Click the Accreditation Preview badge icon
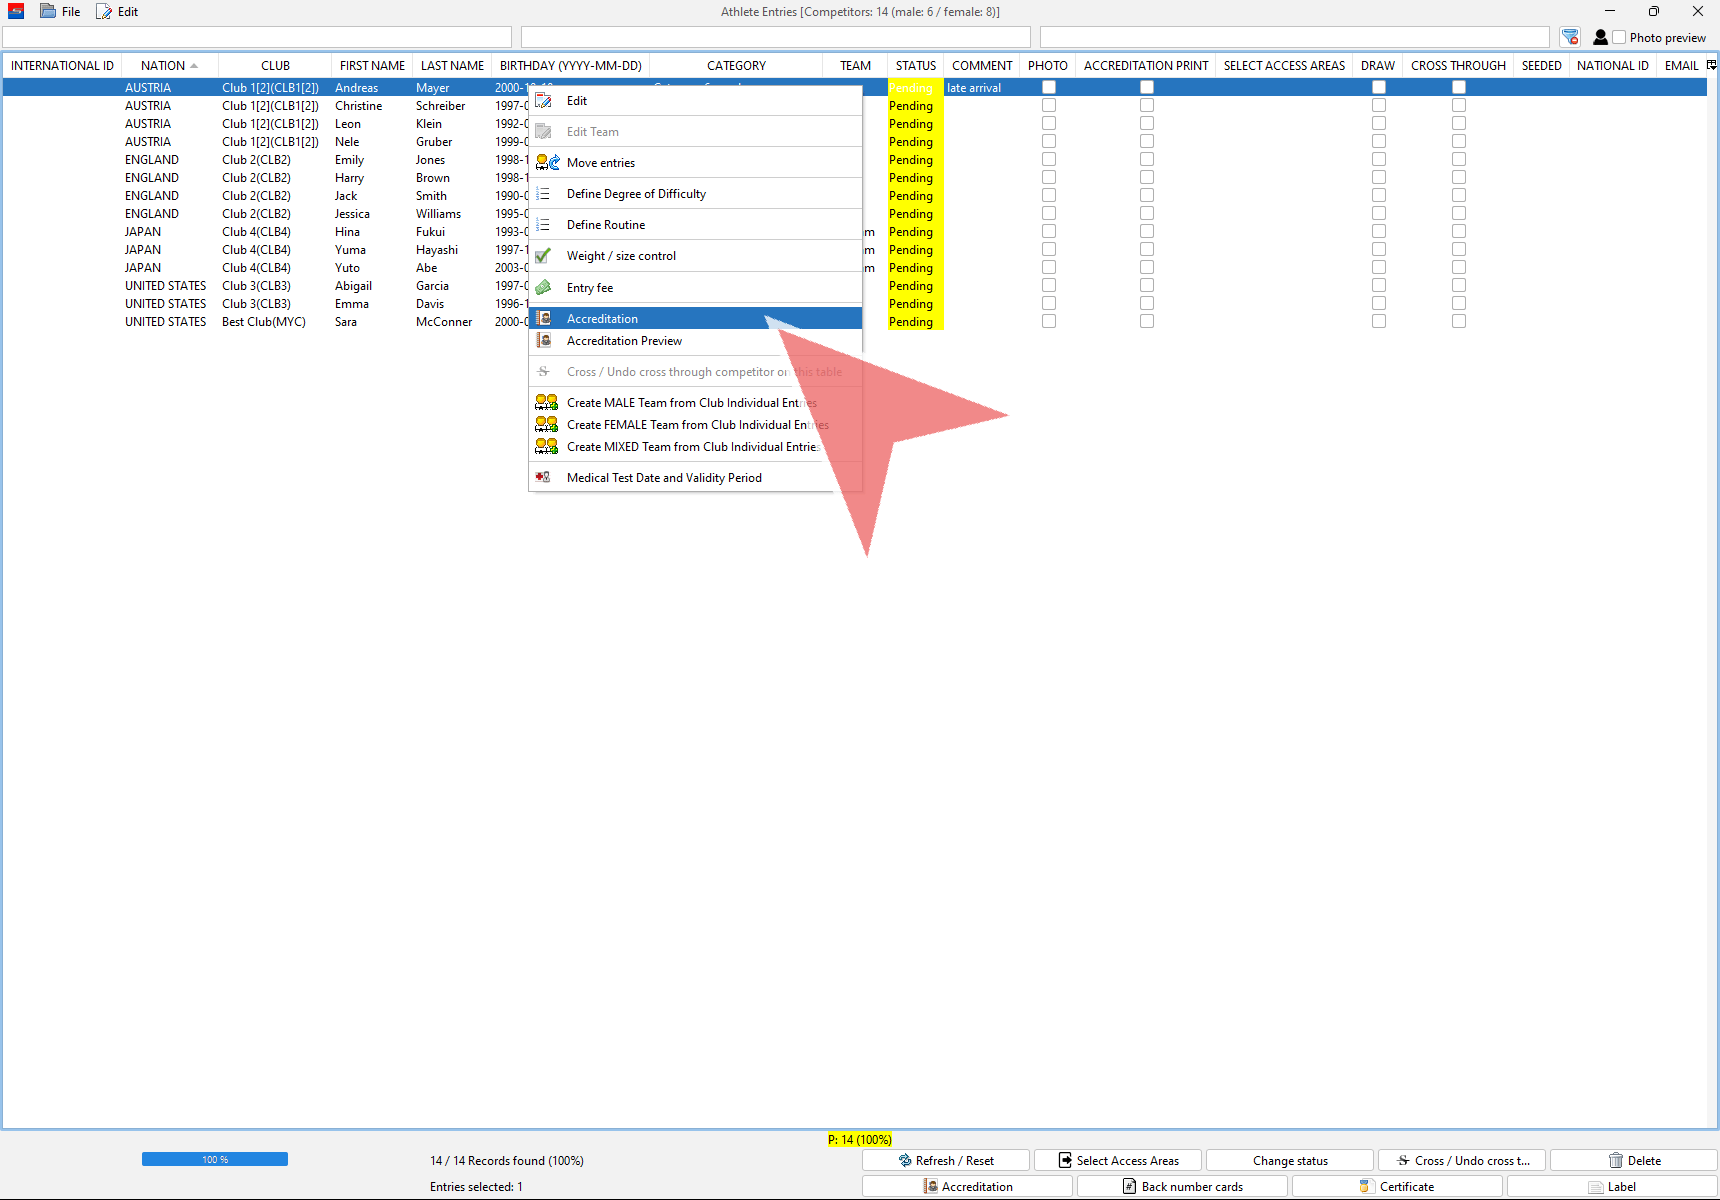1720x1200 pixels. [x=544, y=341]
